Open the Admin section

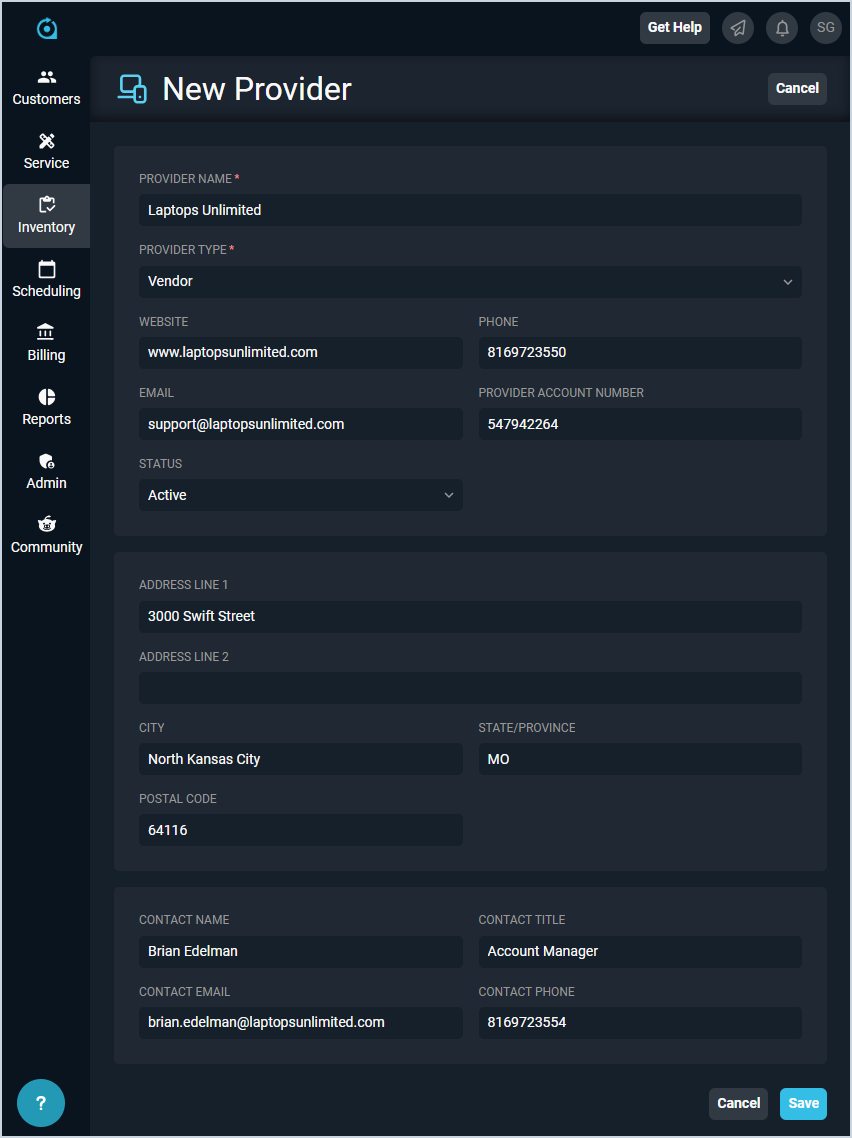coord(46,472)
